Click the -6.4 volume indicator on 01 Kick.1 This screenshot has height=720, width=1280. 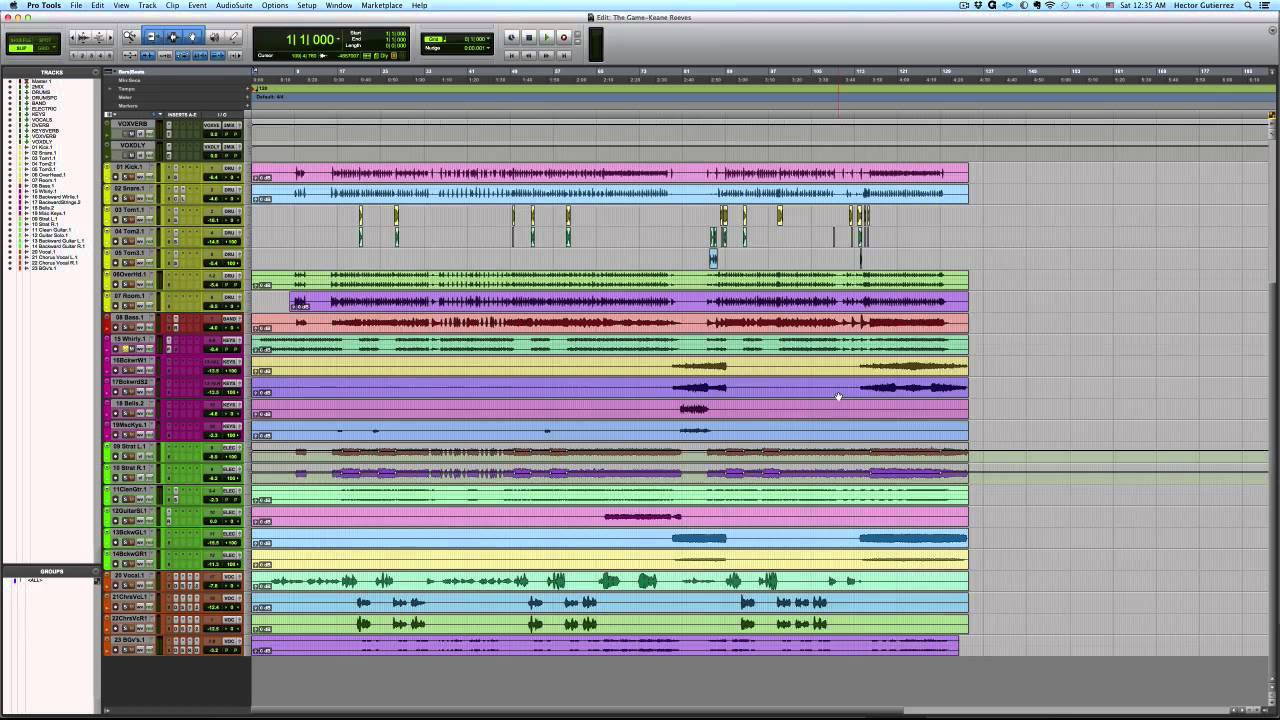point(213,177)
